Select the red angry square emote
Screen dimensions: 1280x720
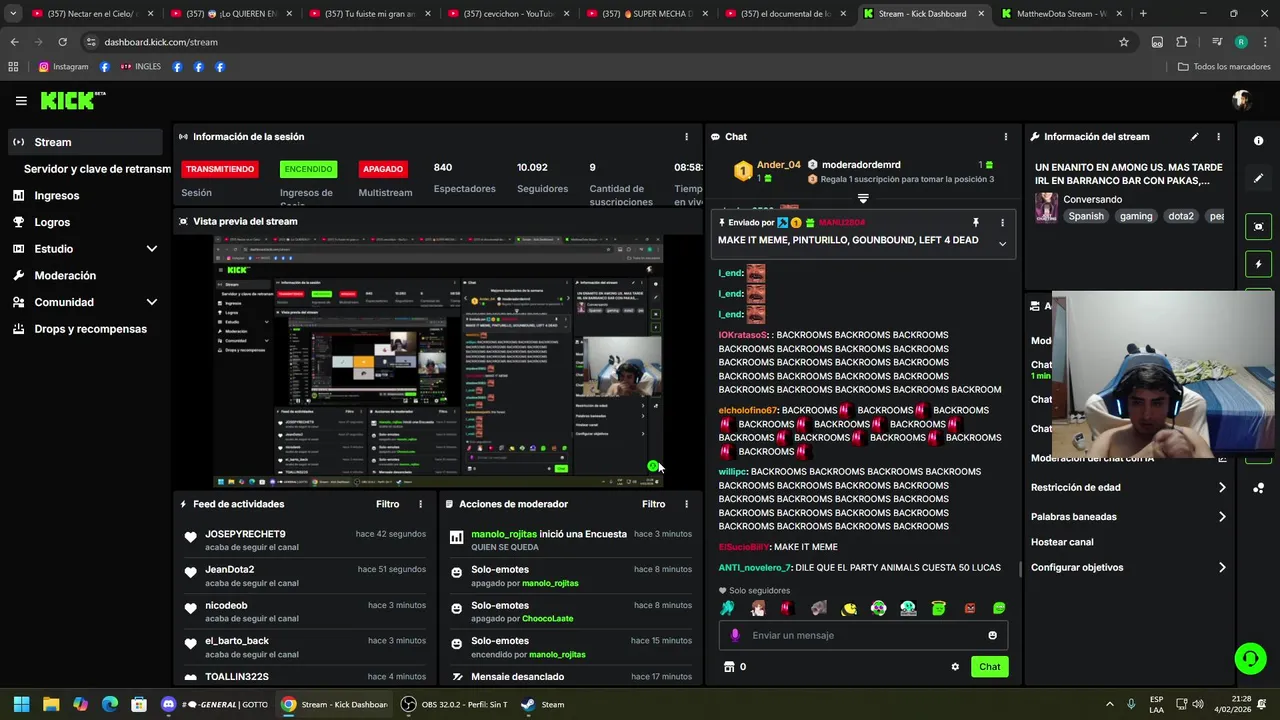969,608
